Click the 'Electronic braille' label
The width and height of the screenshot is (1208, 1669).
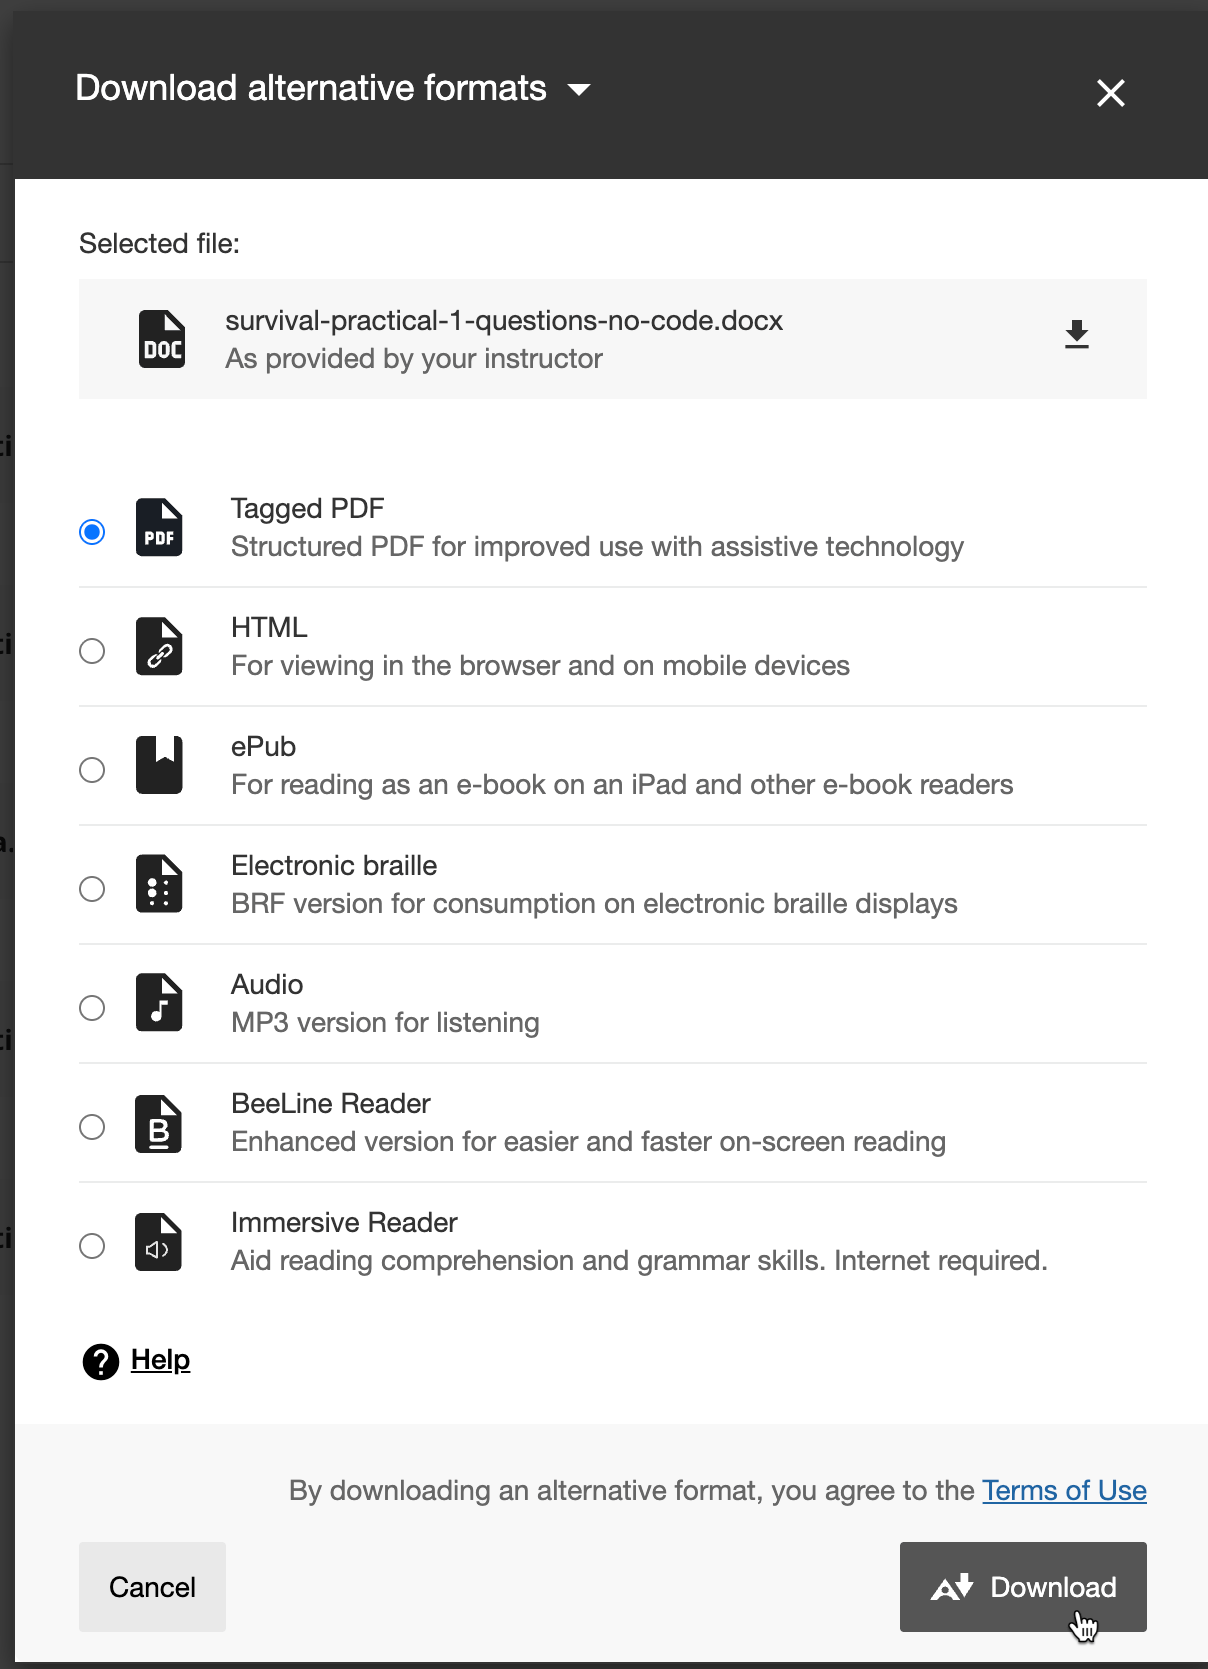(x=334, y=865)
